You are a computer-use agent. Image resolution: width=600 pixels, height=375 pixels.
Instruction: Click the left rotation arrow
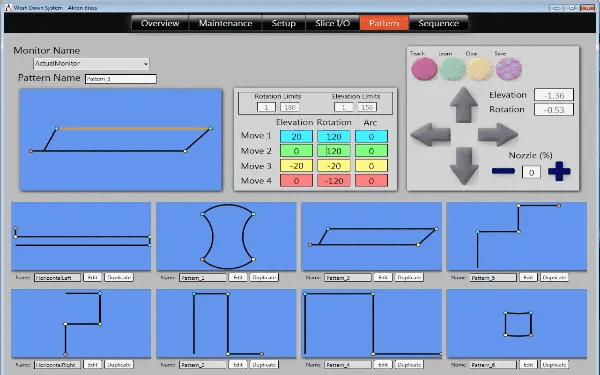click(x=430, y=134)
